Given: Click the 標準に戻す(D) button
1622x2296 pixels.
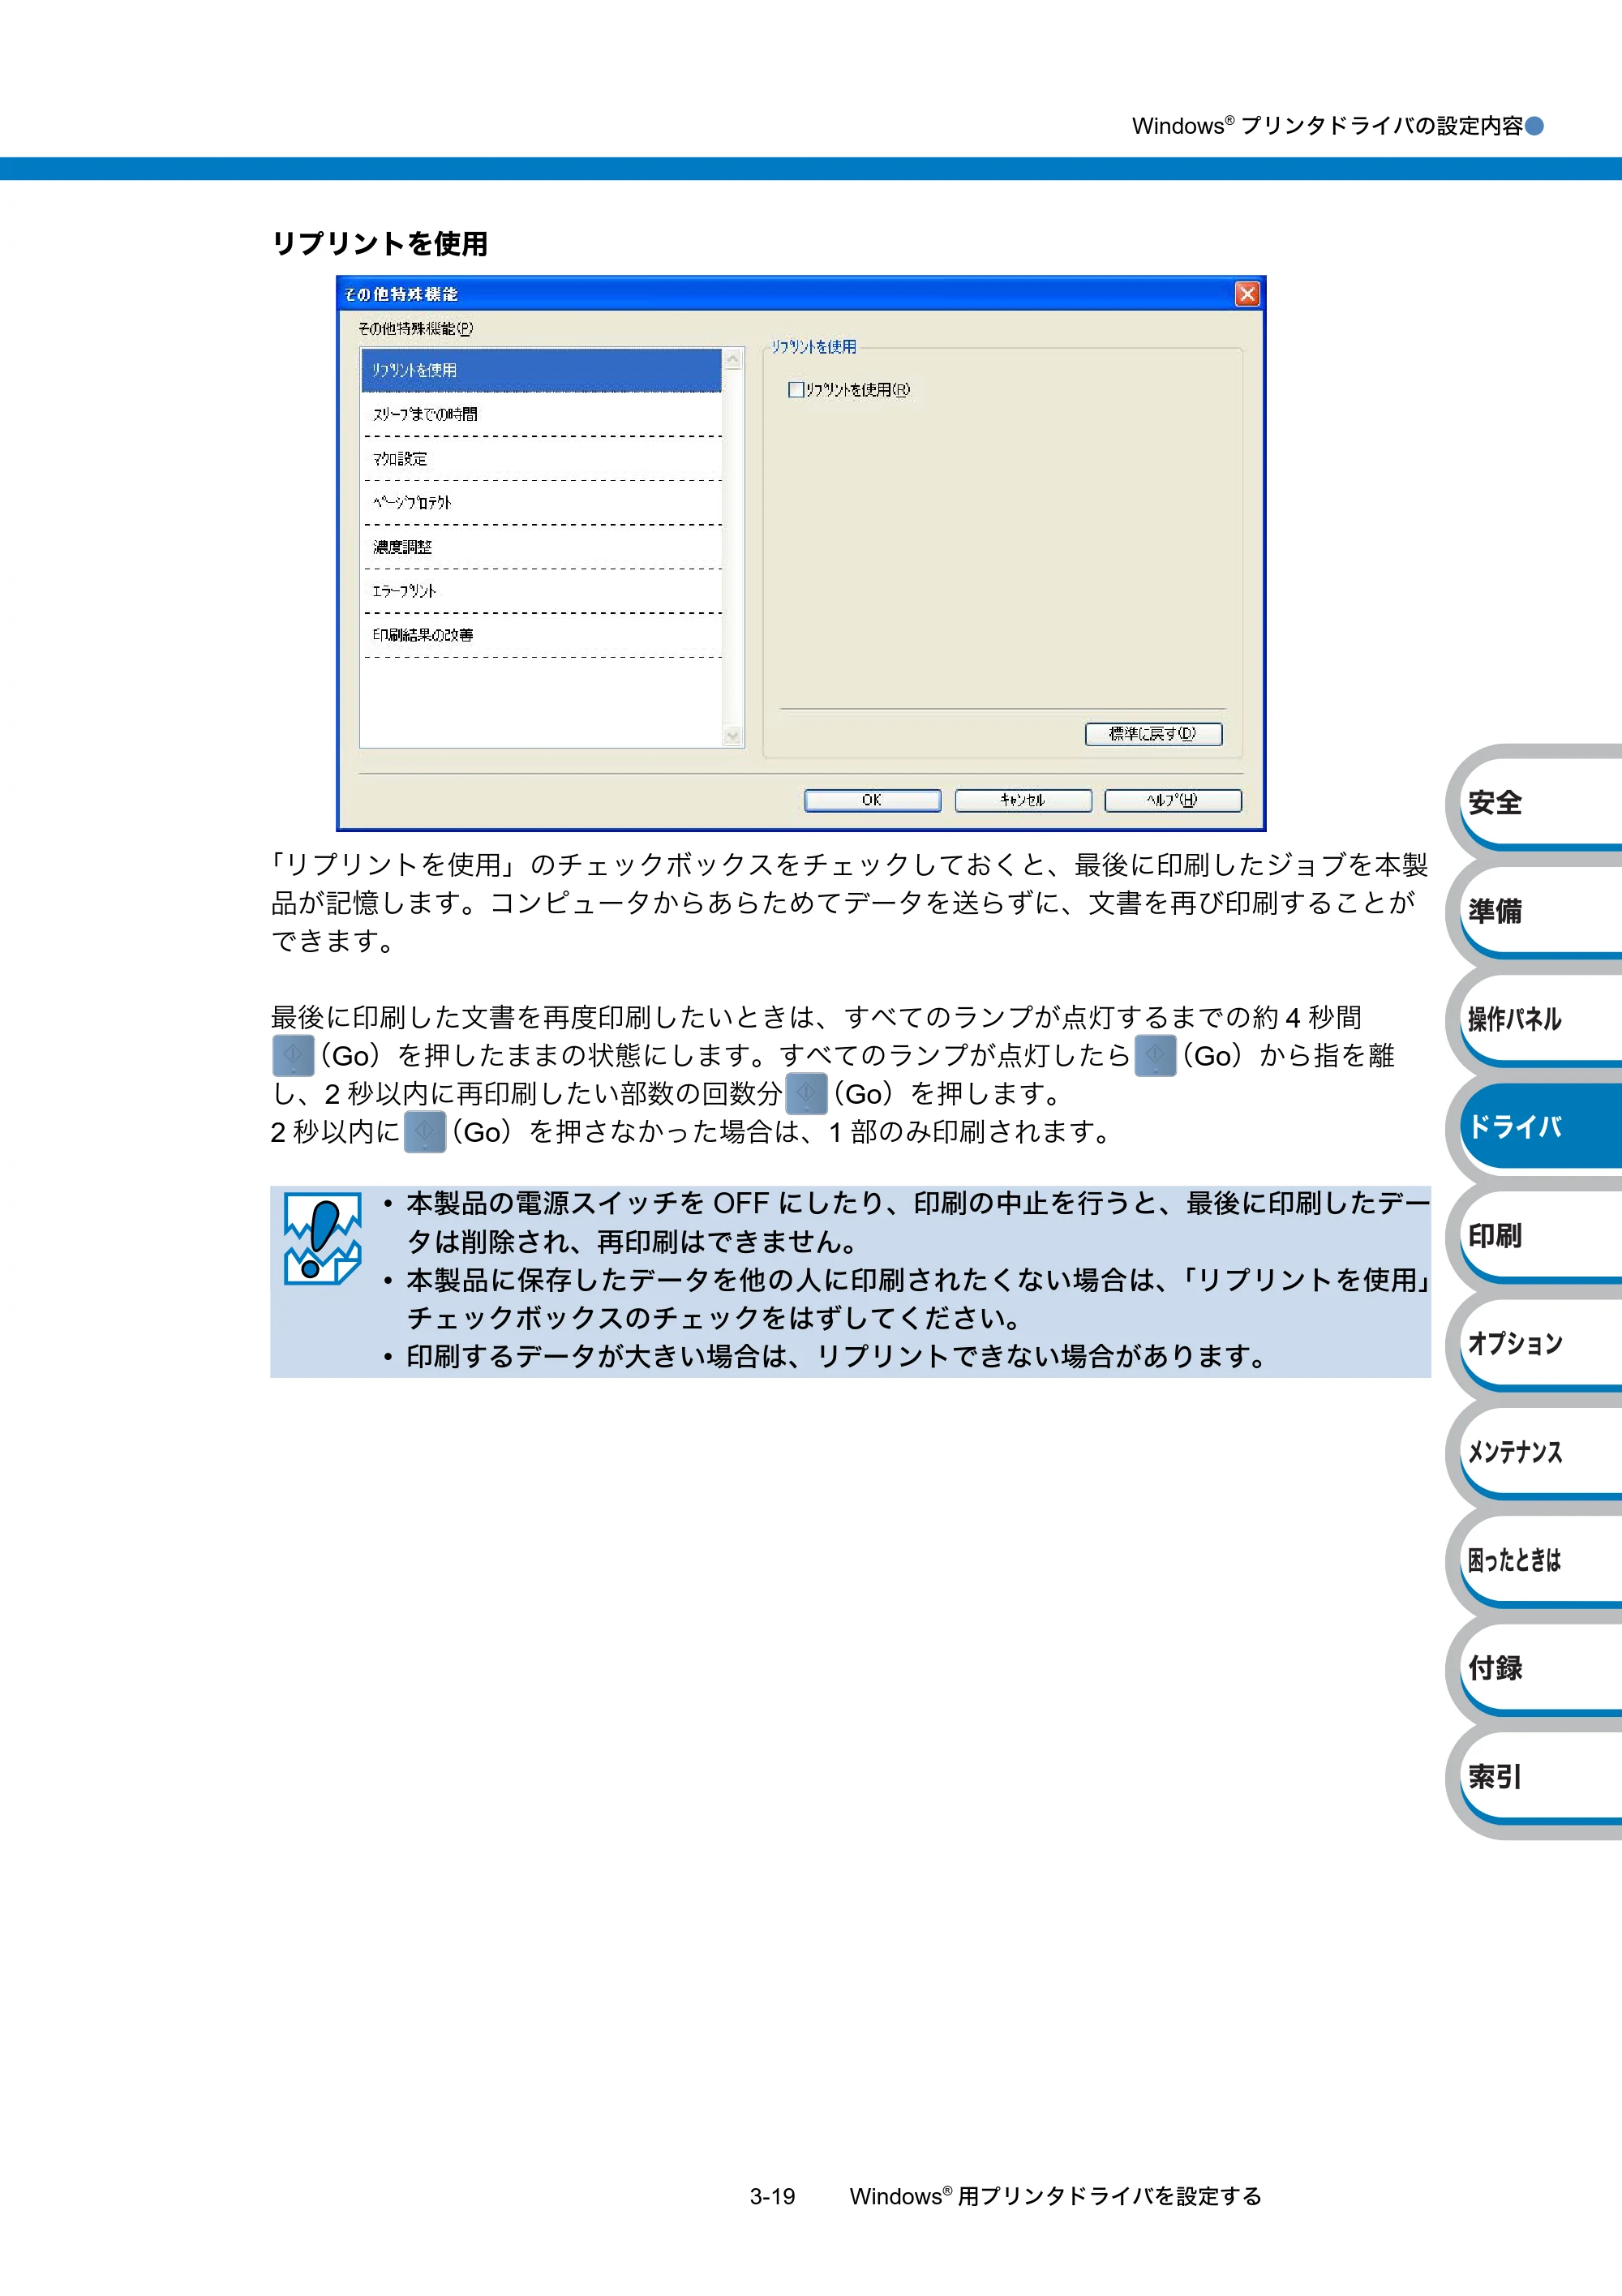Looking at the screenshot, I should pyautogui.click(x=1153, y=734).
